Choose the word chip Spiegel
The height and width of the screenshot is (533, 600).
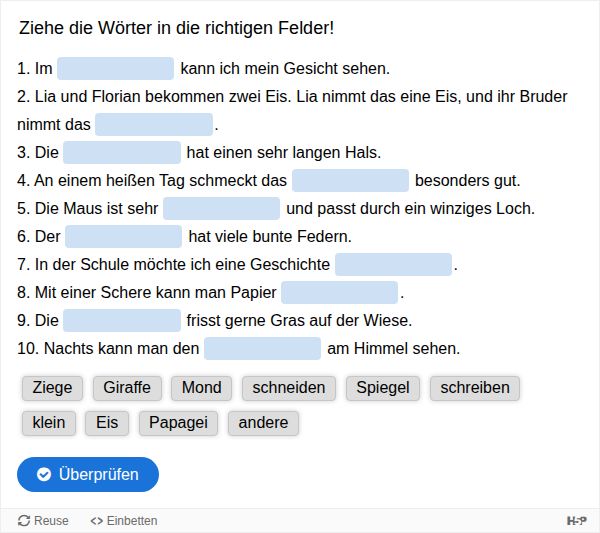tap(383, 388)
